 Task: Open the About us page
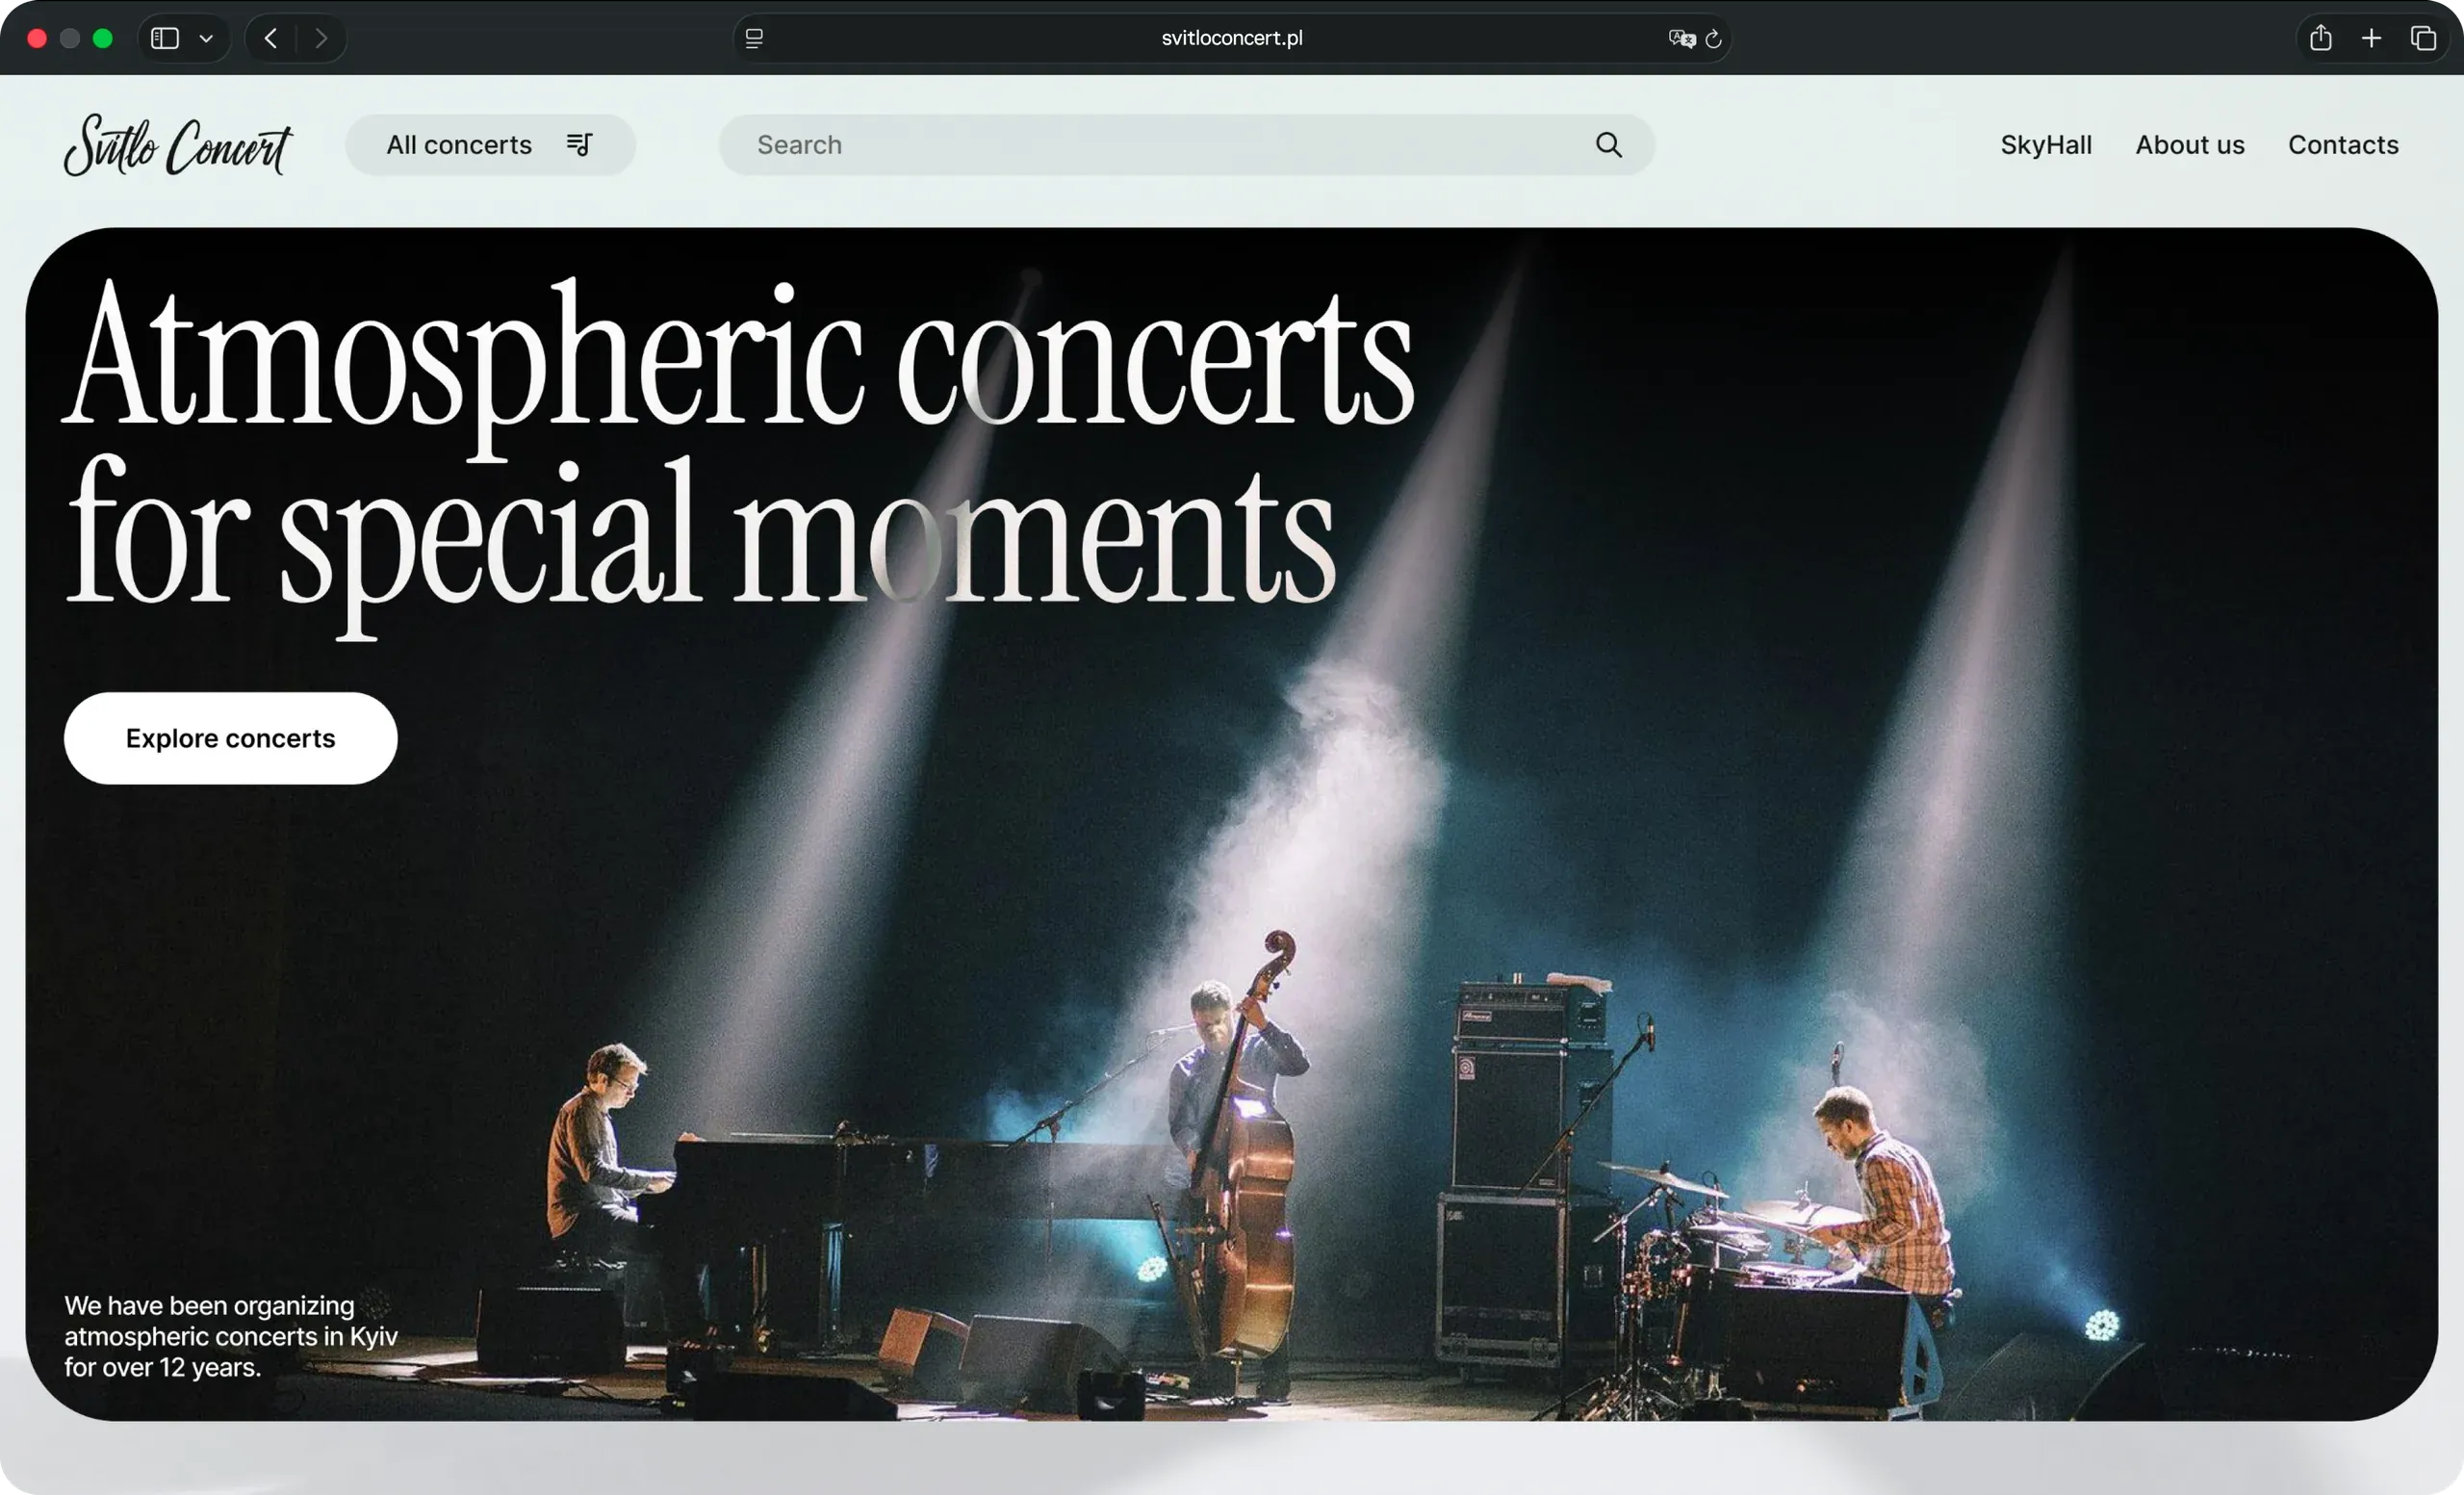(x=2190, y=145)
